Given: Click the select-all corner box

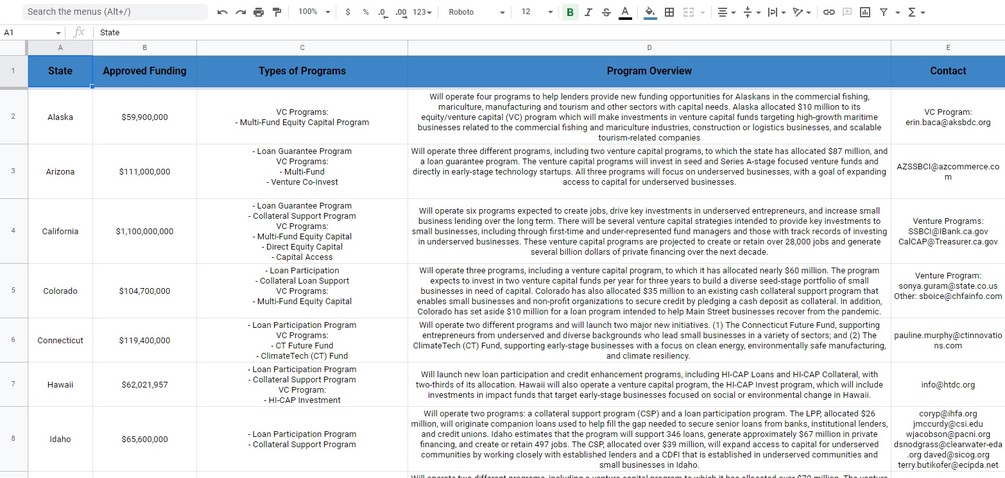Looking at the screenshot, I should point(13,48).
